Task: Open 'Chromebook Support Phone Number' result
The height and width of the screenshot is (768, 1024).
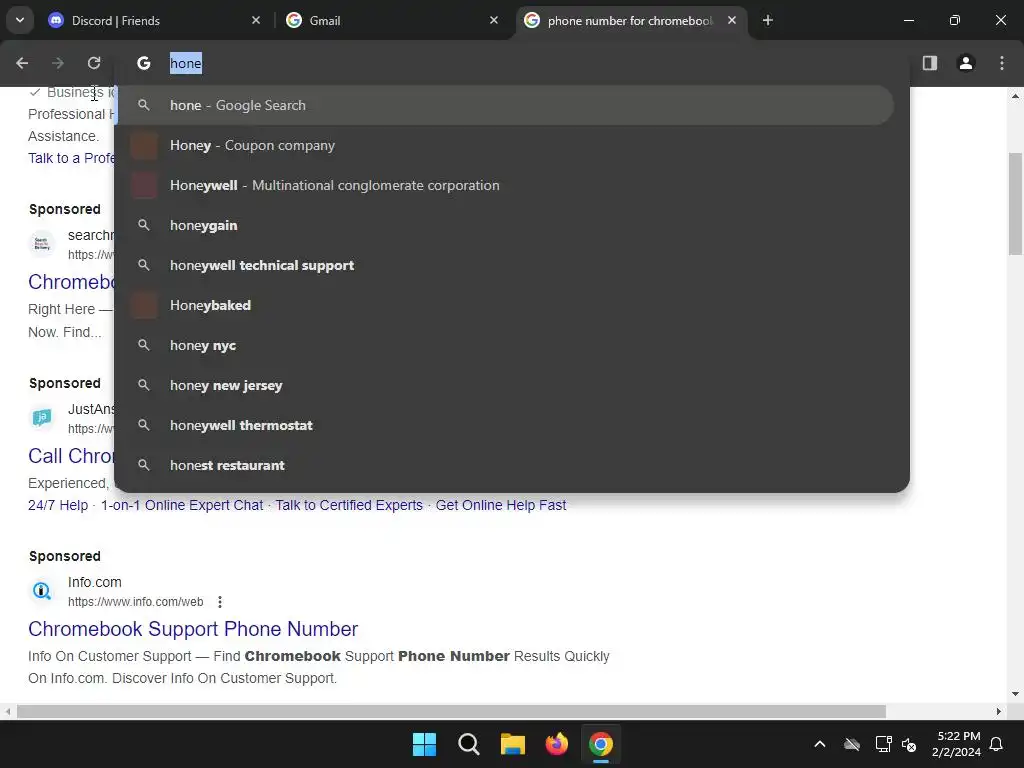Action: 193,629
